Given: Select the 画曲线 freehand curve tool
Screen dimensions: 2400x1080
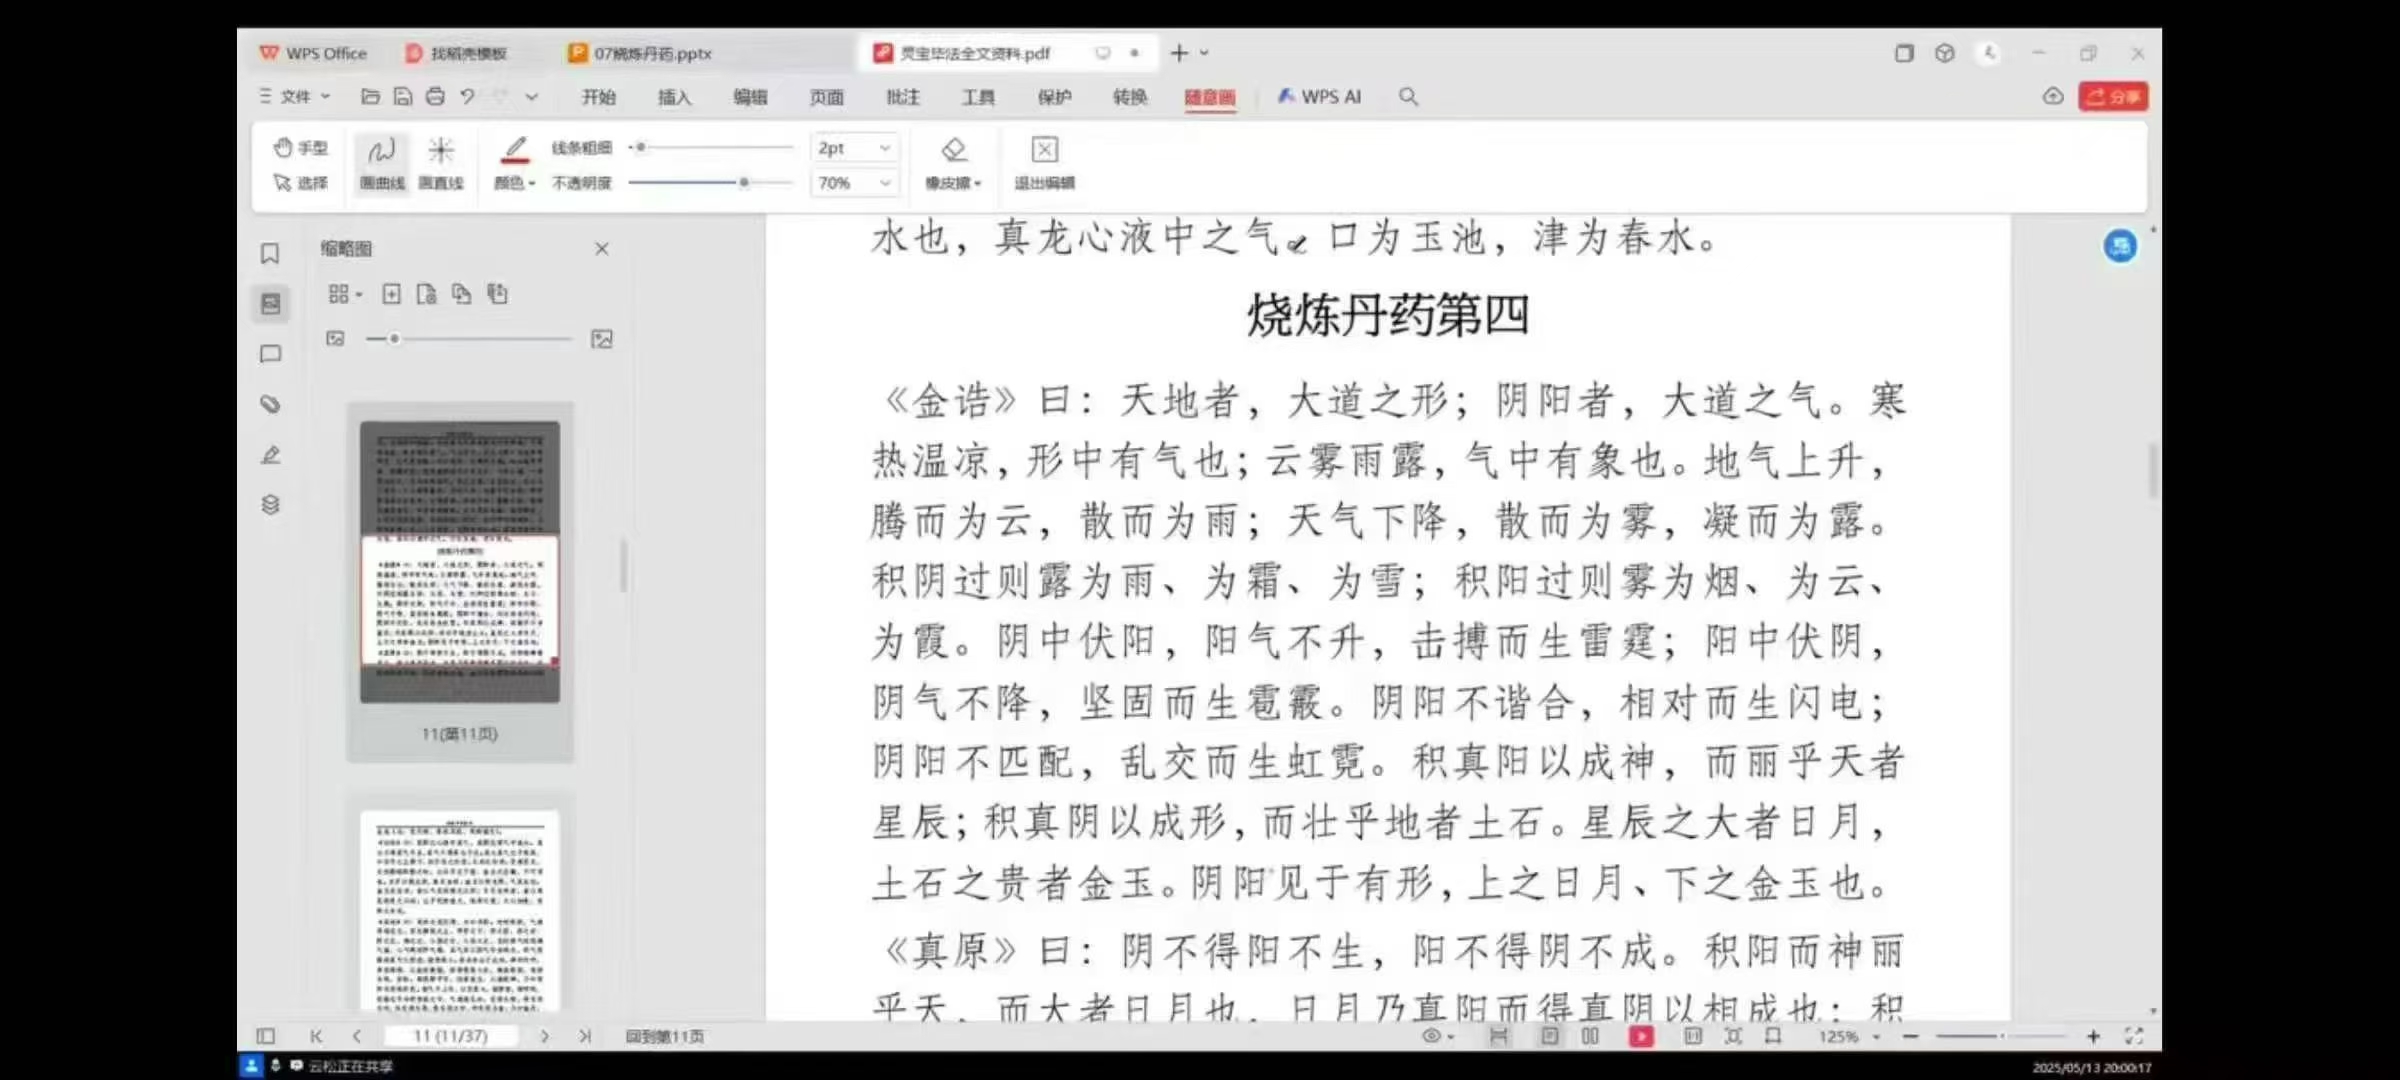Looking at the screenshot, I should click(x=382, y=162).
